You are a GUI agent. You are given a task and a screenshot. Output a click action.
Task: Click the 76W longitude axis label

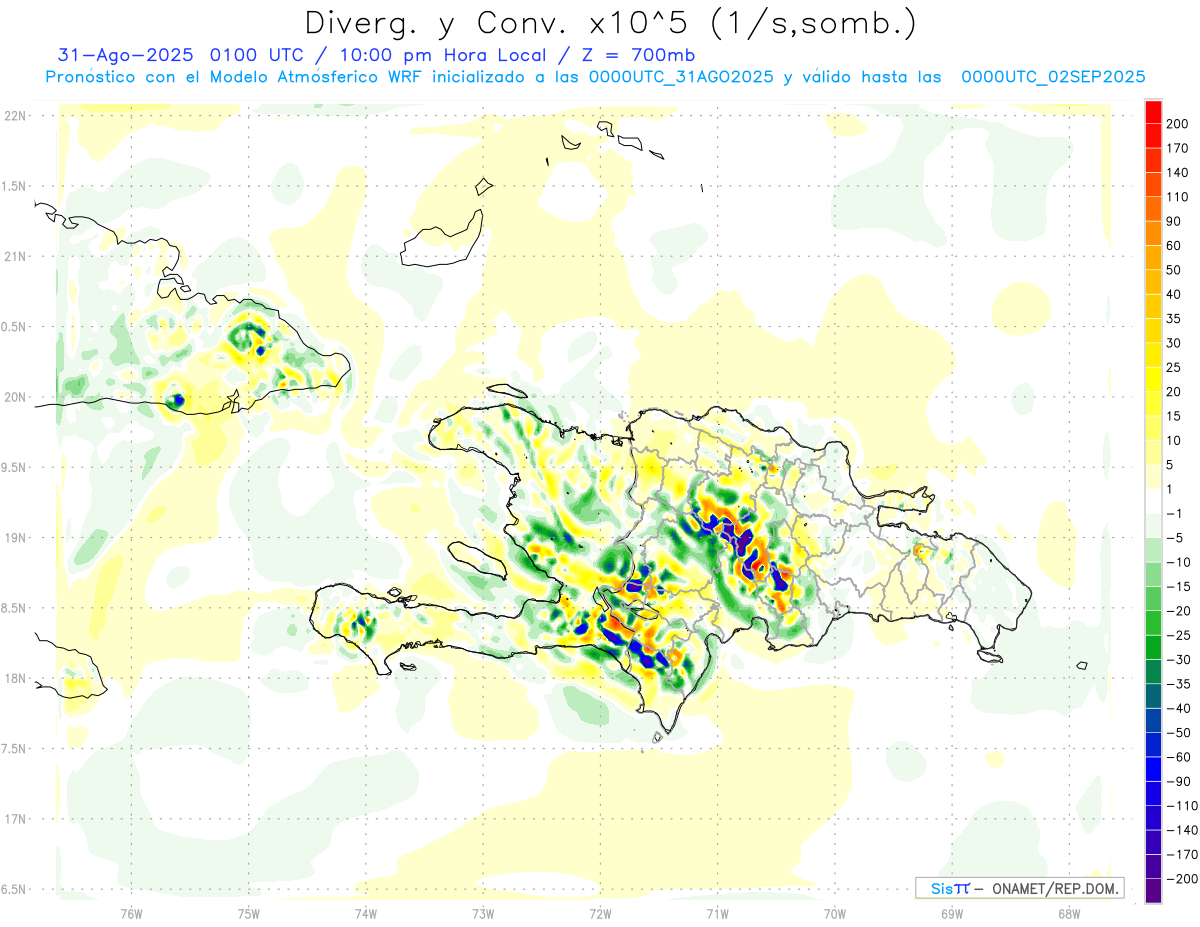coord(131,913)
